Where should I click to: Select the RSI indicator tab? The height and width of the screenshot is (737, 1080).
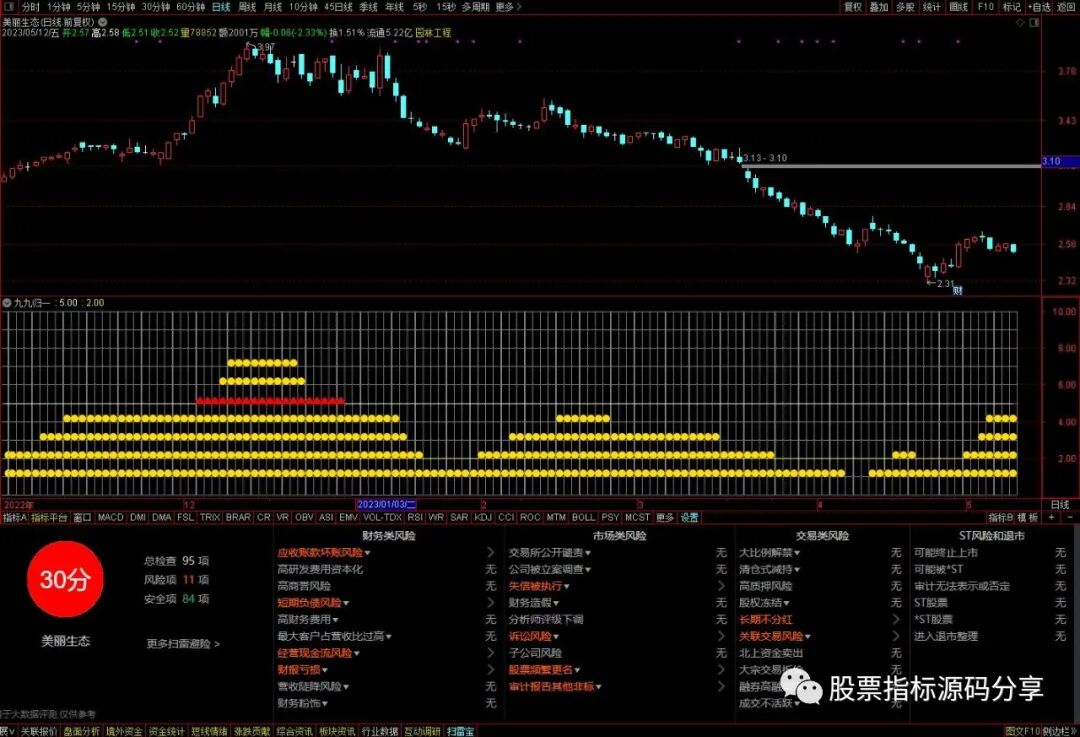(415, 517)
